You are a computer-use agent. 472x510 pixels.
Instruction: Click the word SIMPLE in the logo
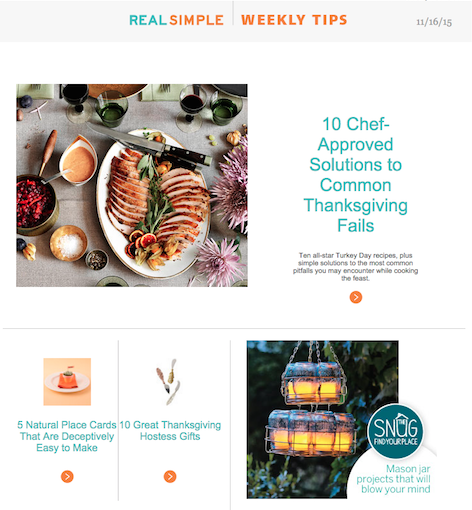196,20
